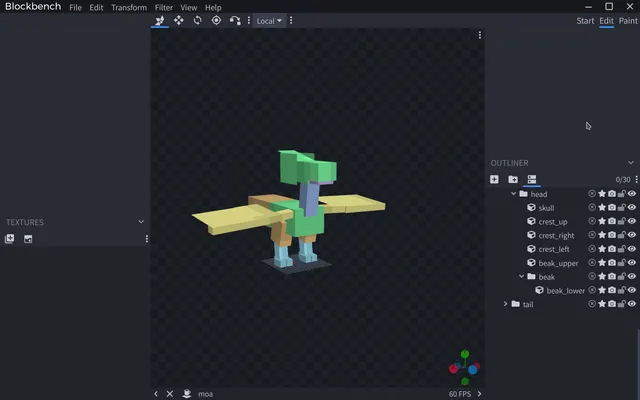This screenshot has width=640, height=400.
Task: Open the File menu
Action: tap(76, 7)
